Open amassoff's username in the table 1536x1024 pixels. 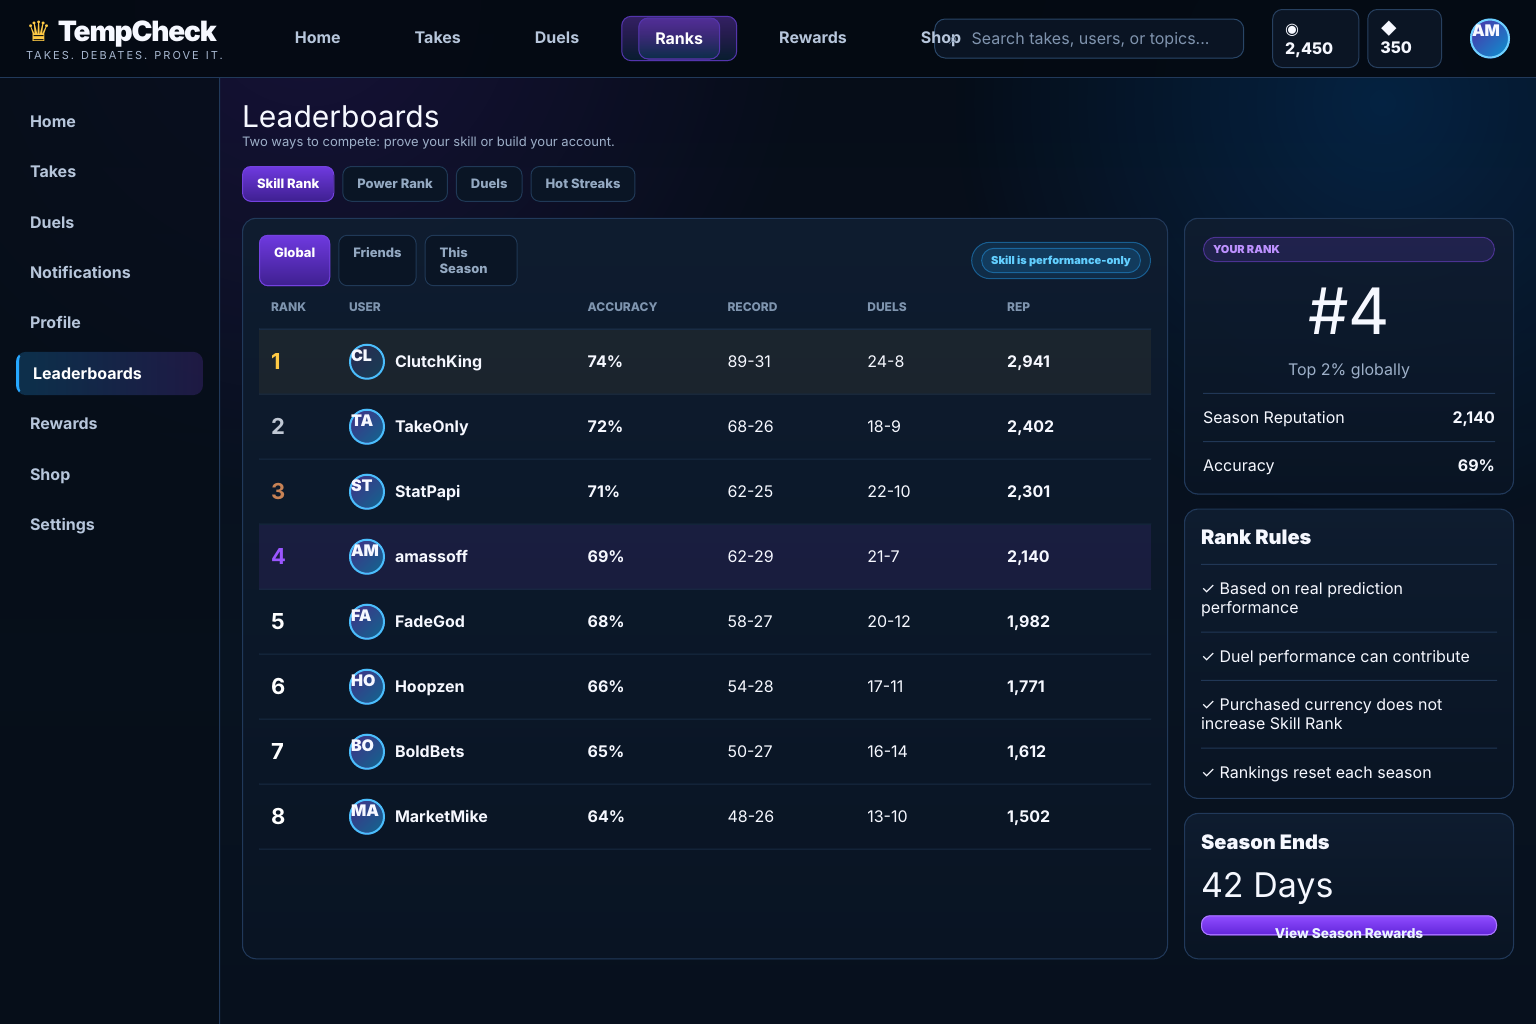(x=431, y=556)
